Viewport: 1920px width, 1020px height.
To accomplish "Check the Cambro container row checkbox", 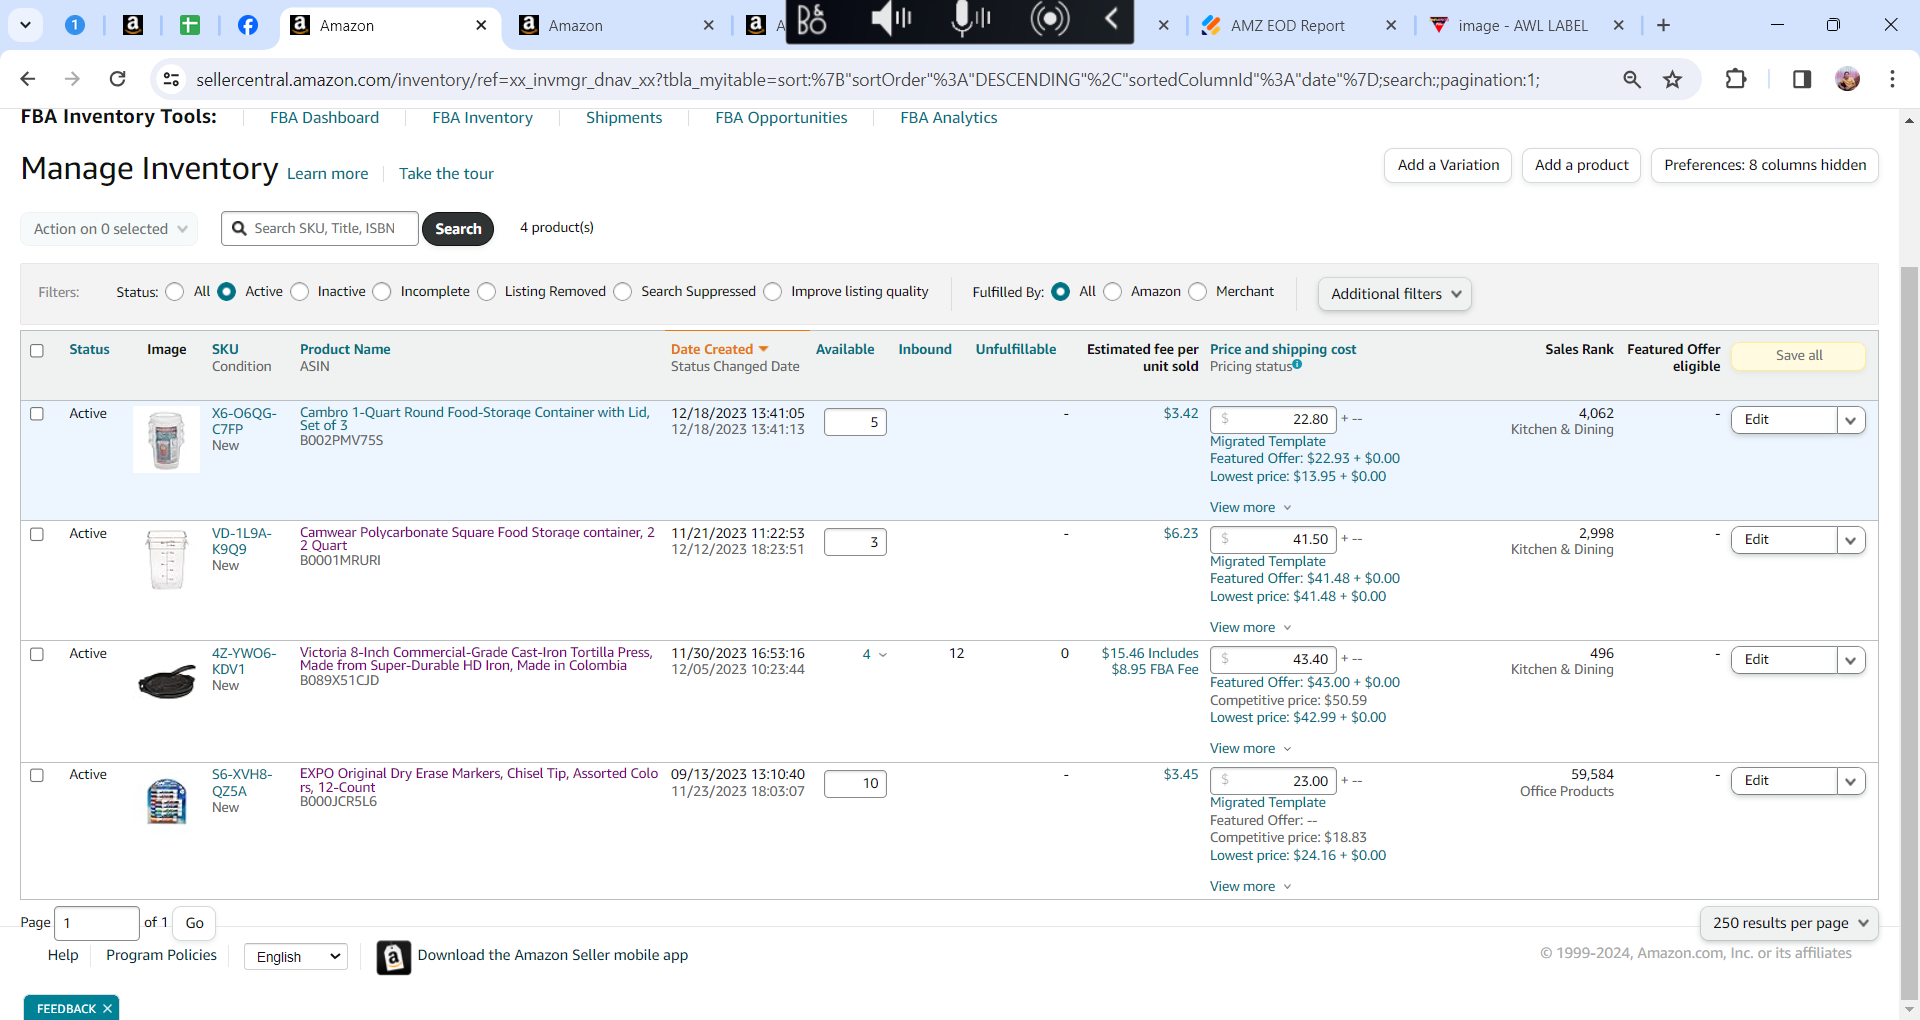I will point(37,414).
